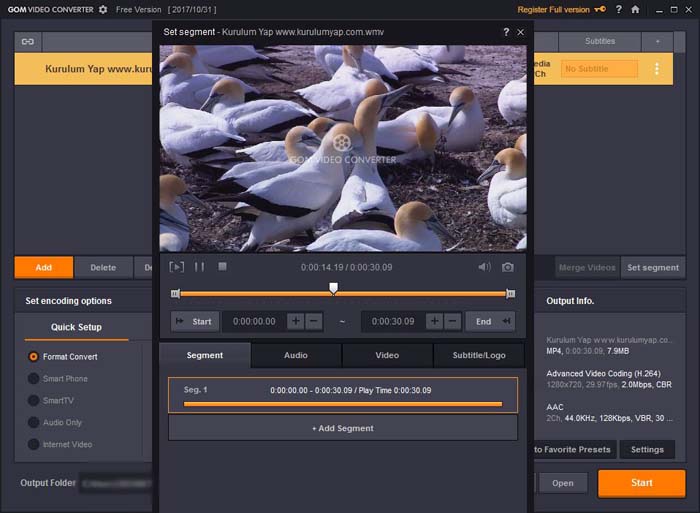Click the + Add Segment button
This screenshot has width=700, height=513.
(x=343, y=428)
